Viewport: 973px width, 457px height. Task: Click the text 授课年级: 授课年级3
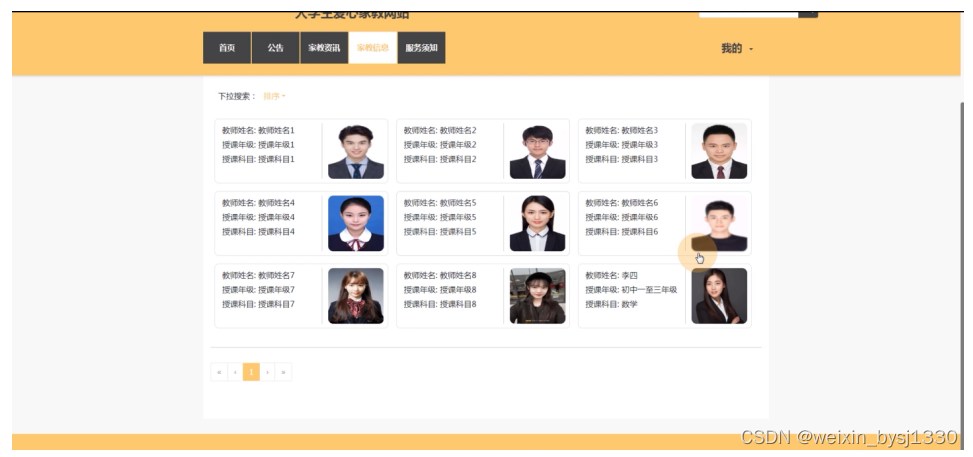tap(622, 145)
